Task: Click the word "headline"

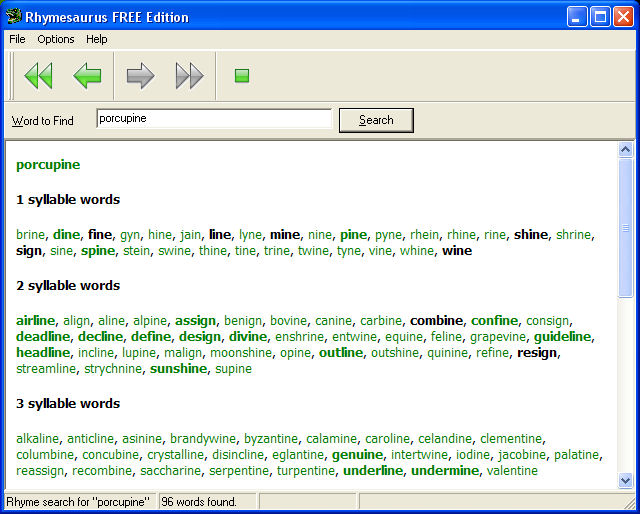Action: click(x=43, y=353)
